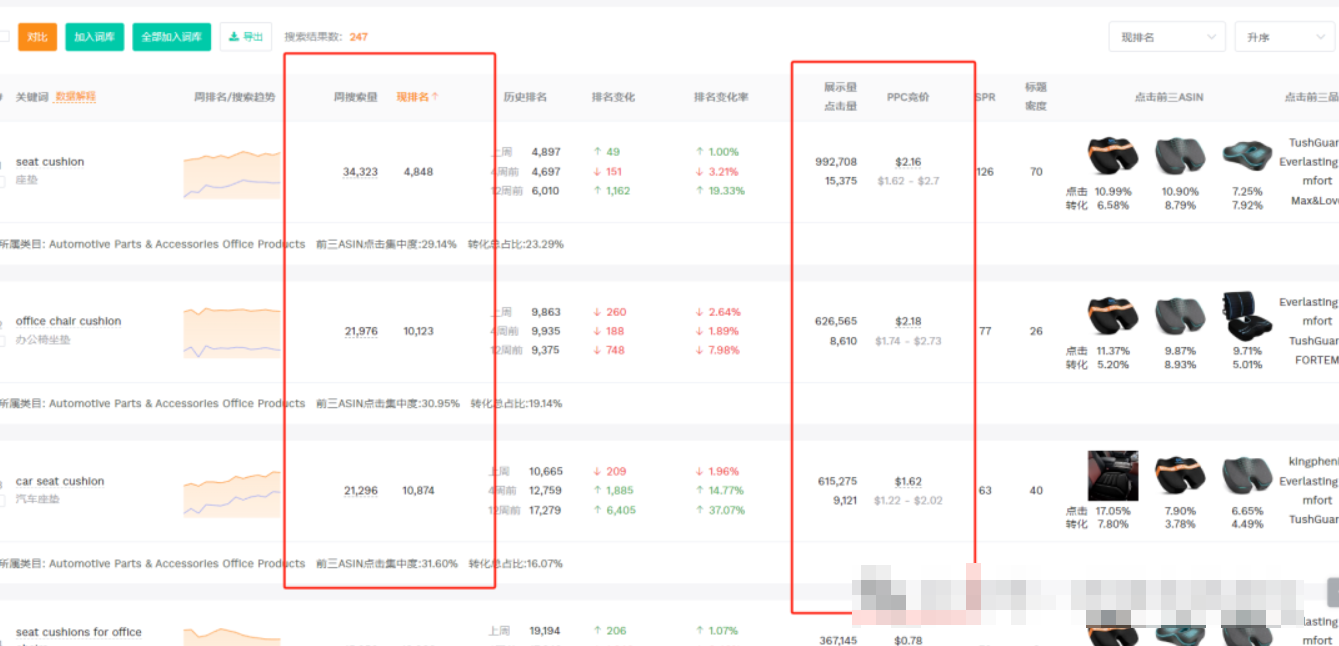Click the 加入词库 button

[94, 37]
